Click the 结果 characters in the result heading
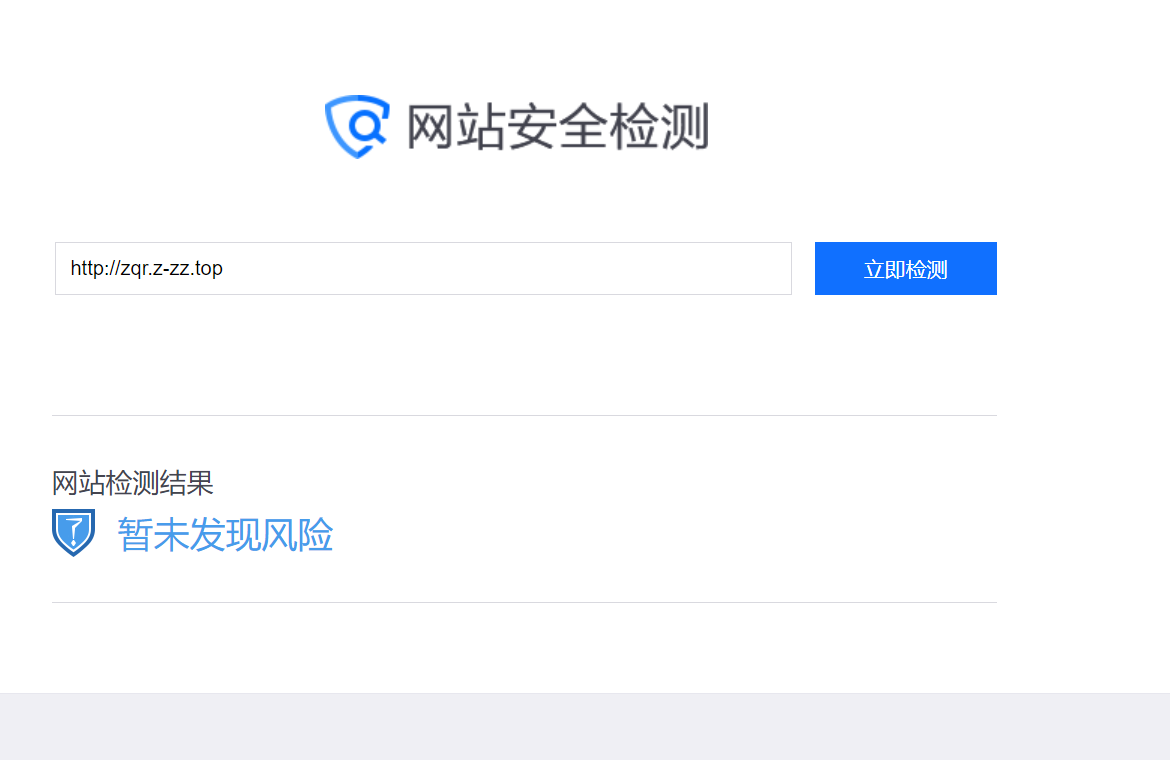Image resolution: width=1170 pixels, height=760 pixels. (x=187, y=483)
